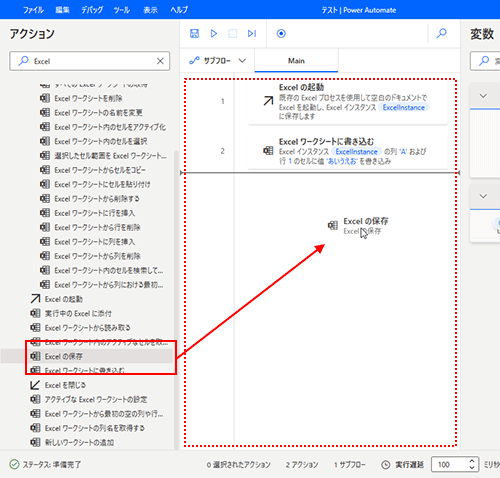Image resolution: width=500 pixels, height=478 pixels.
Task: Click the Excel ワークシートの列名を取得する icon
Action: (x=35, y=428)
